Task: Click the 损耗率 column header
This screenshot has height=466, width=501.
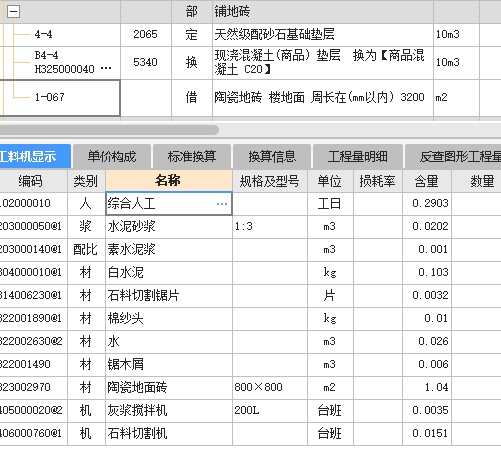Action: pyautogui.click(x=377, y=181)
